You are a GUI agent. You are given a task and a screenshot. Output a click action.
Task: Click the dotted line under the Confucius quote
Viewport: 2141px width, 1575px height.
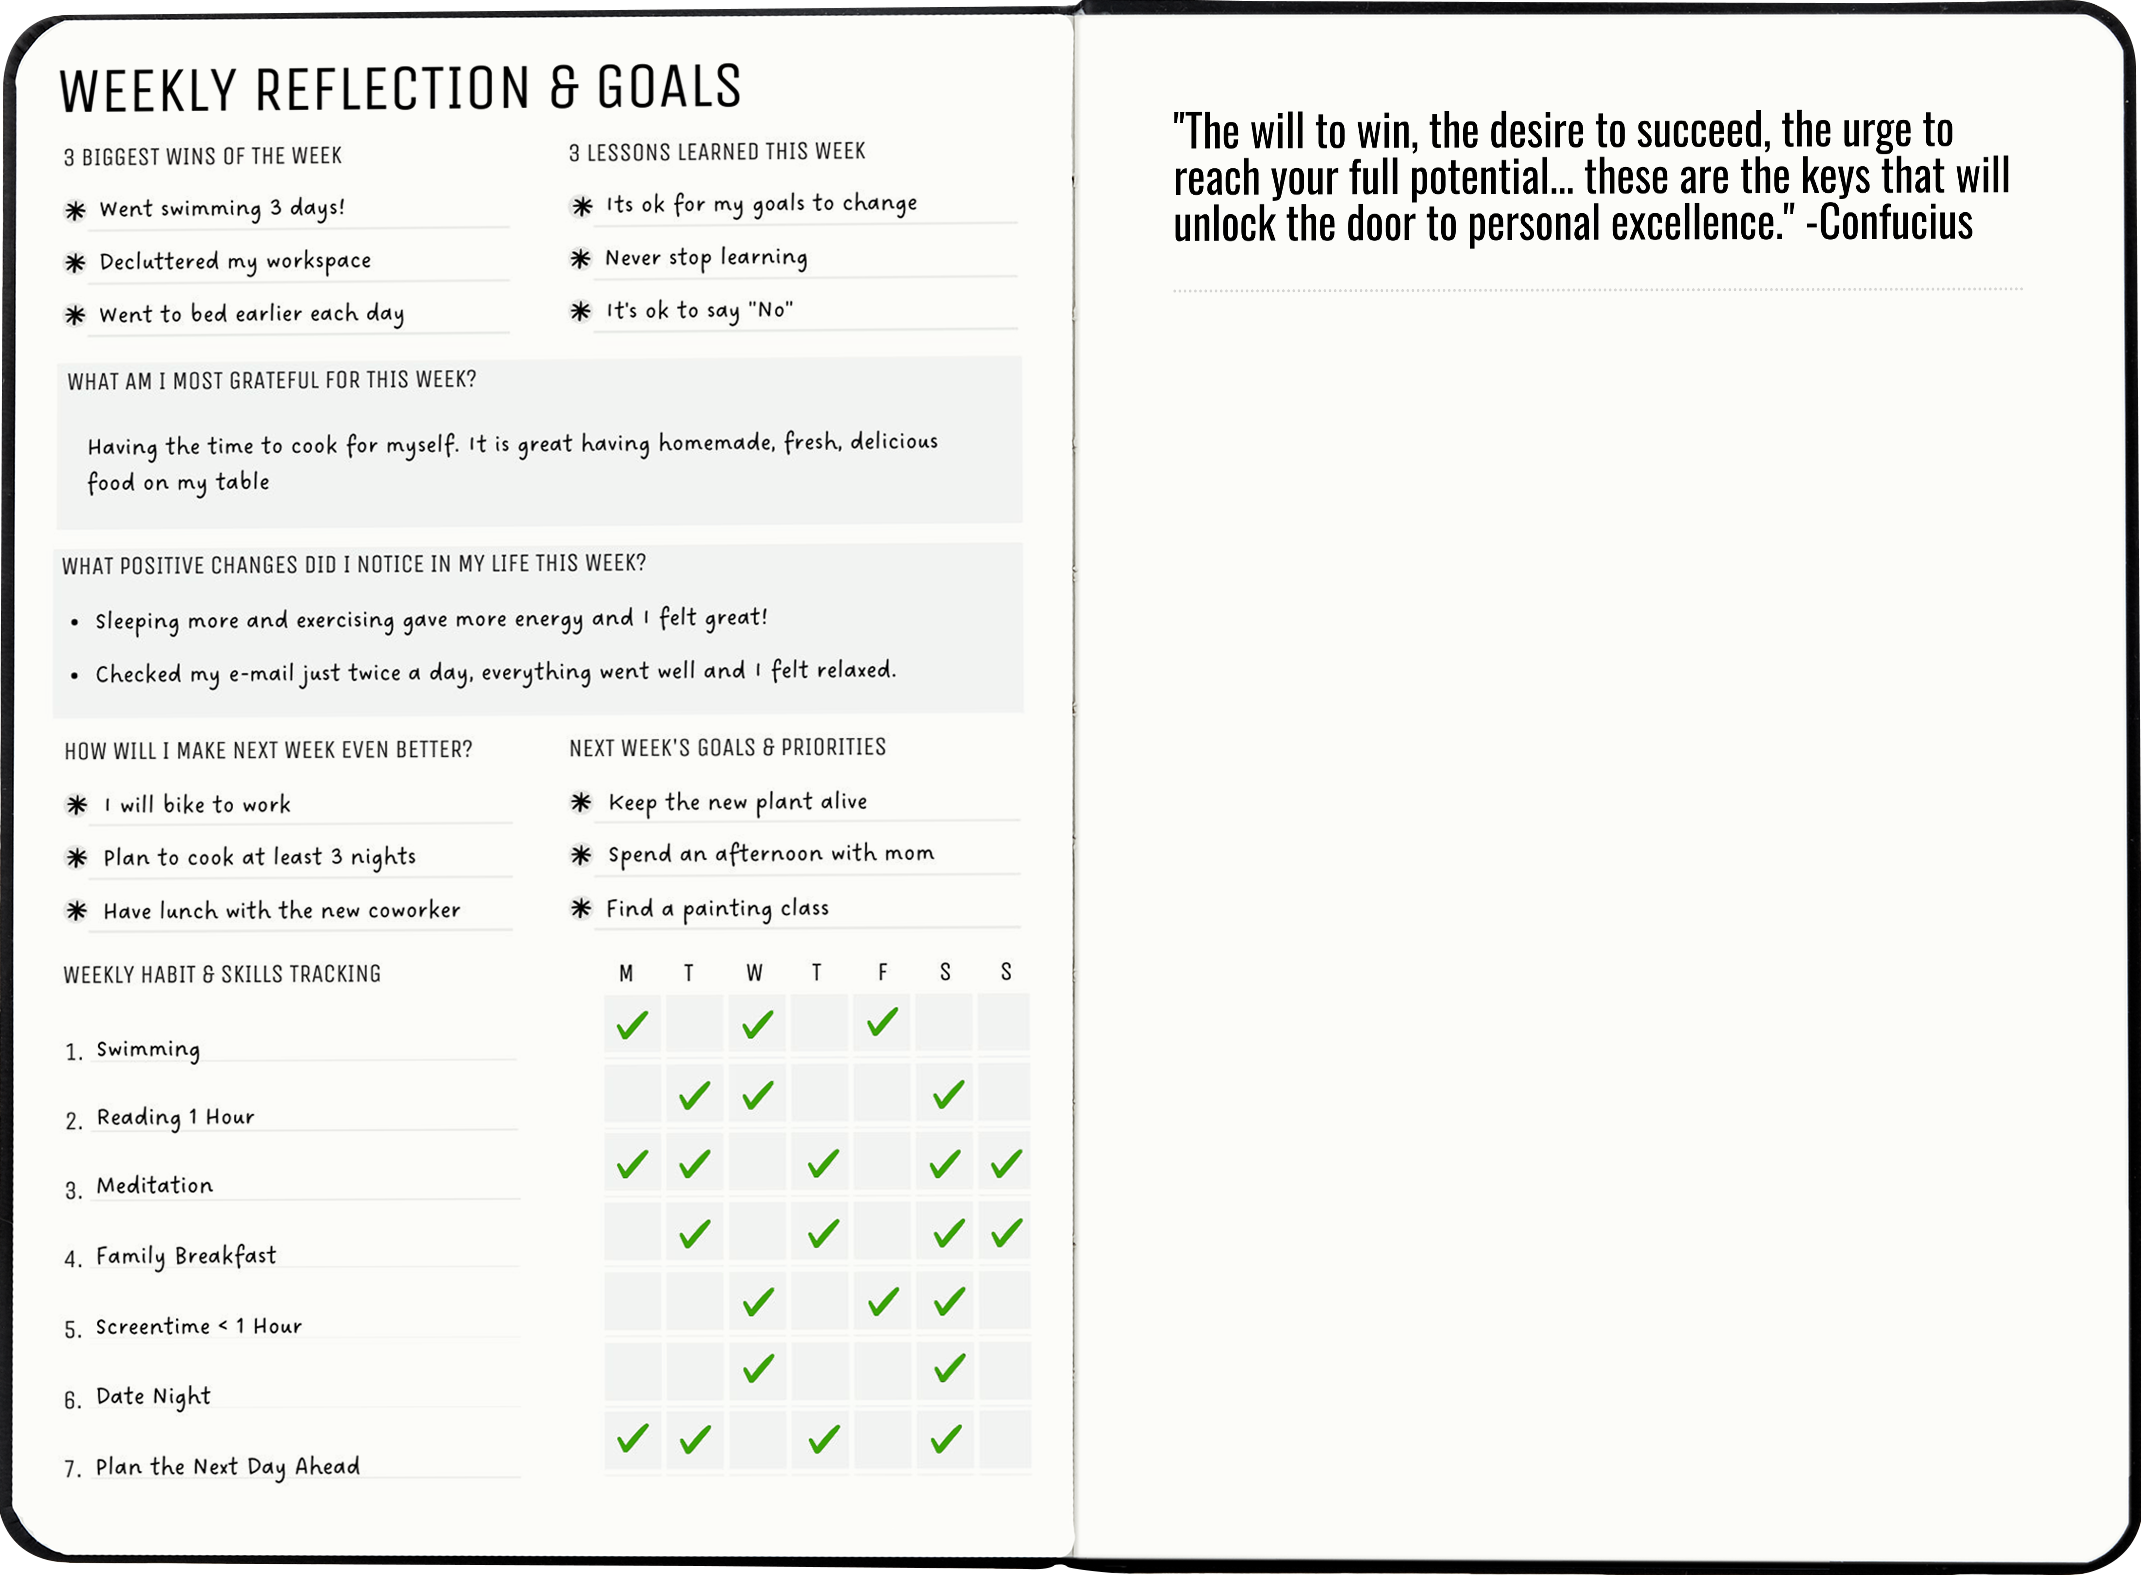pos(1597,290)
